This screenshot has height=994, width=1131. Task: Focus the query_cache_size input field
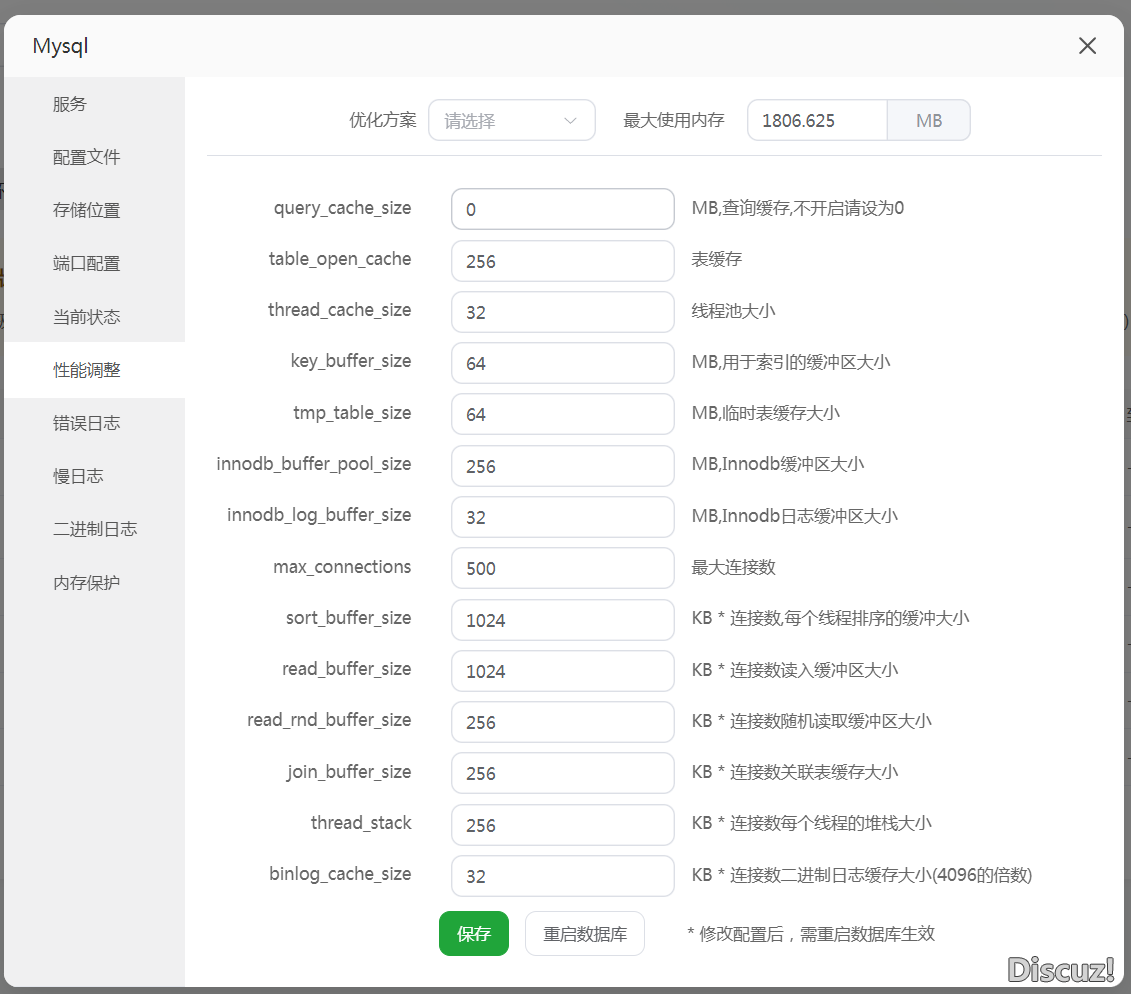tap(562, 210)
